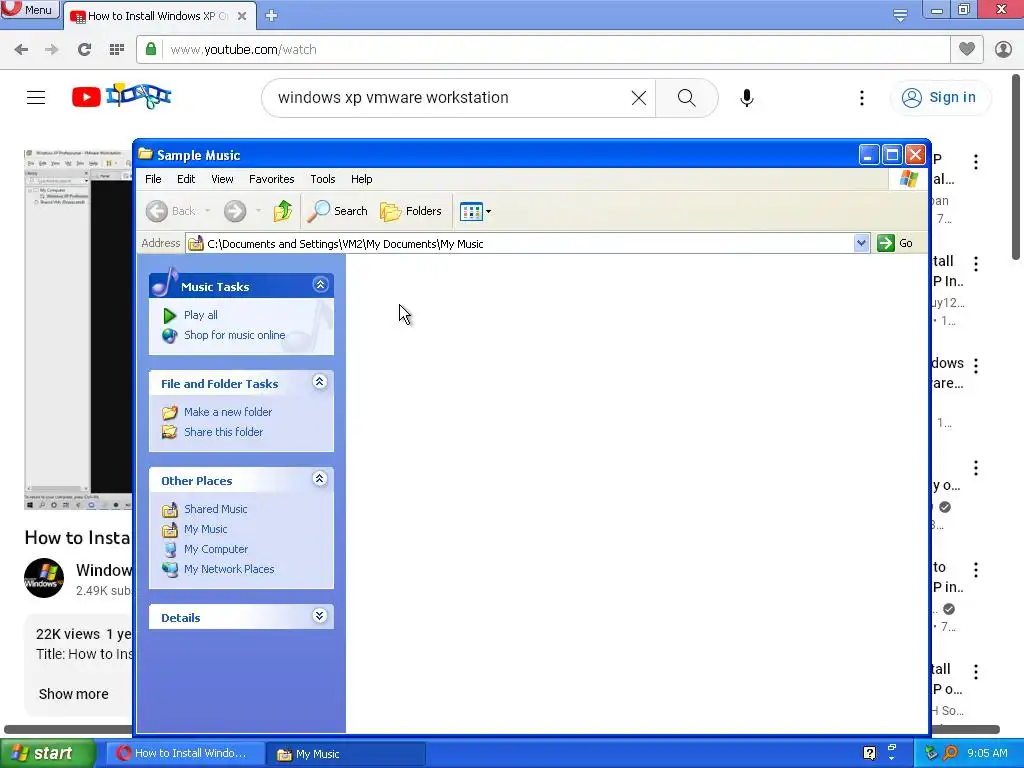This screenshot has height=768, width=1024.
Task: Open the Forward history dropdown arrow
Action: pyautogui.click(x=258, y=211)
